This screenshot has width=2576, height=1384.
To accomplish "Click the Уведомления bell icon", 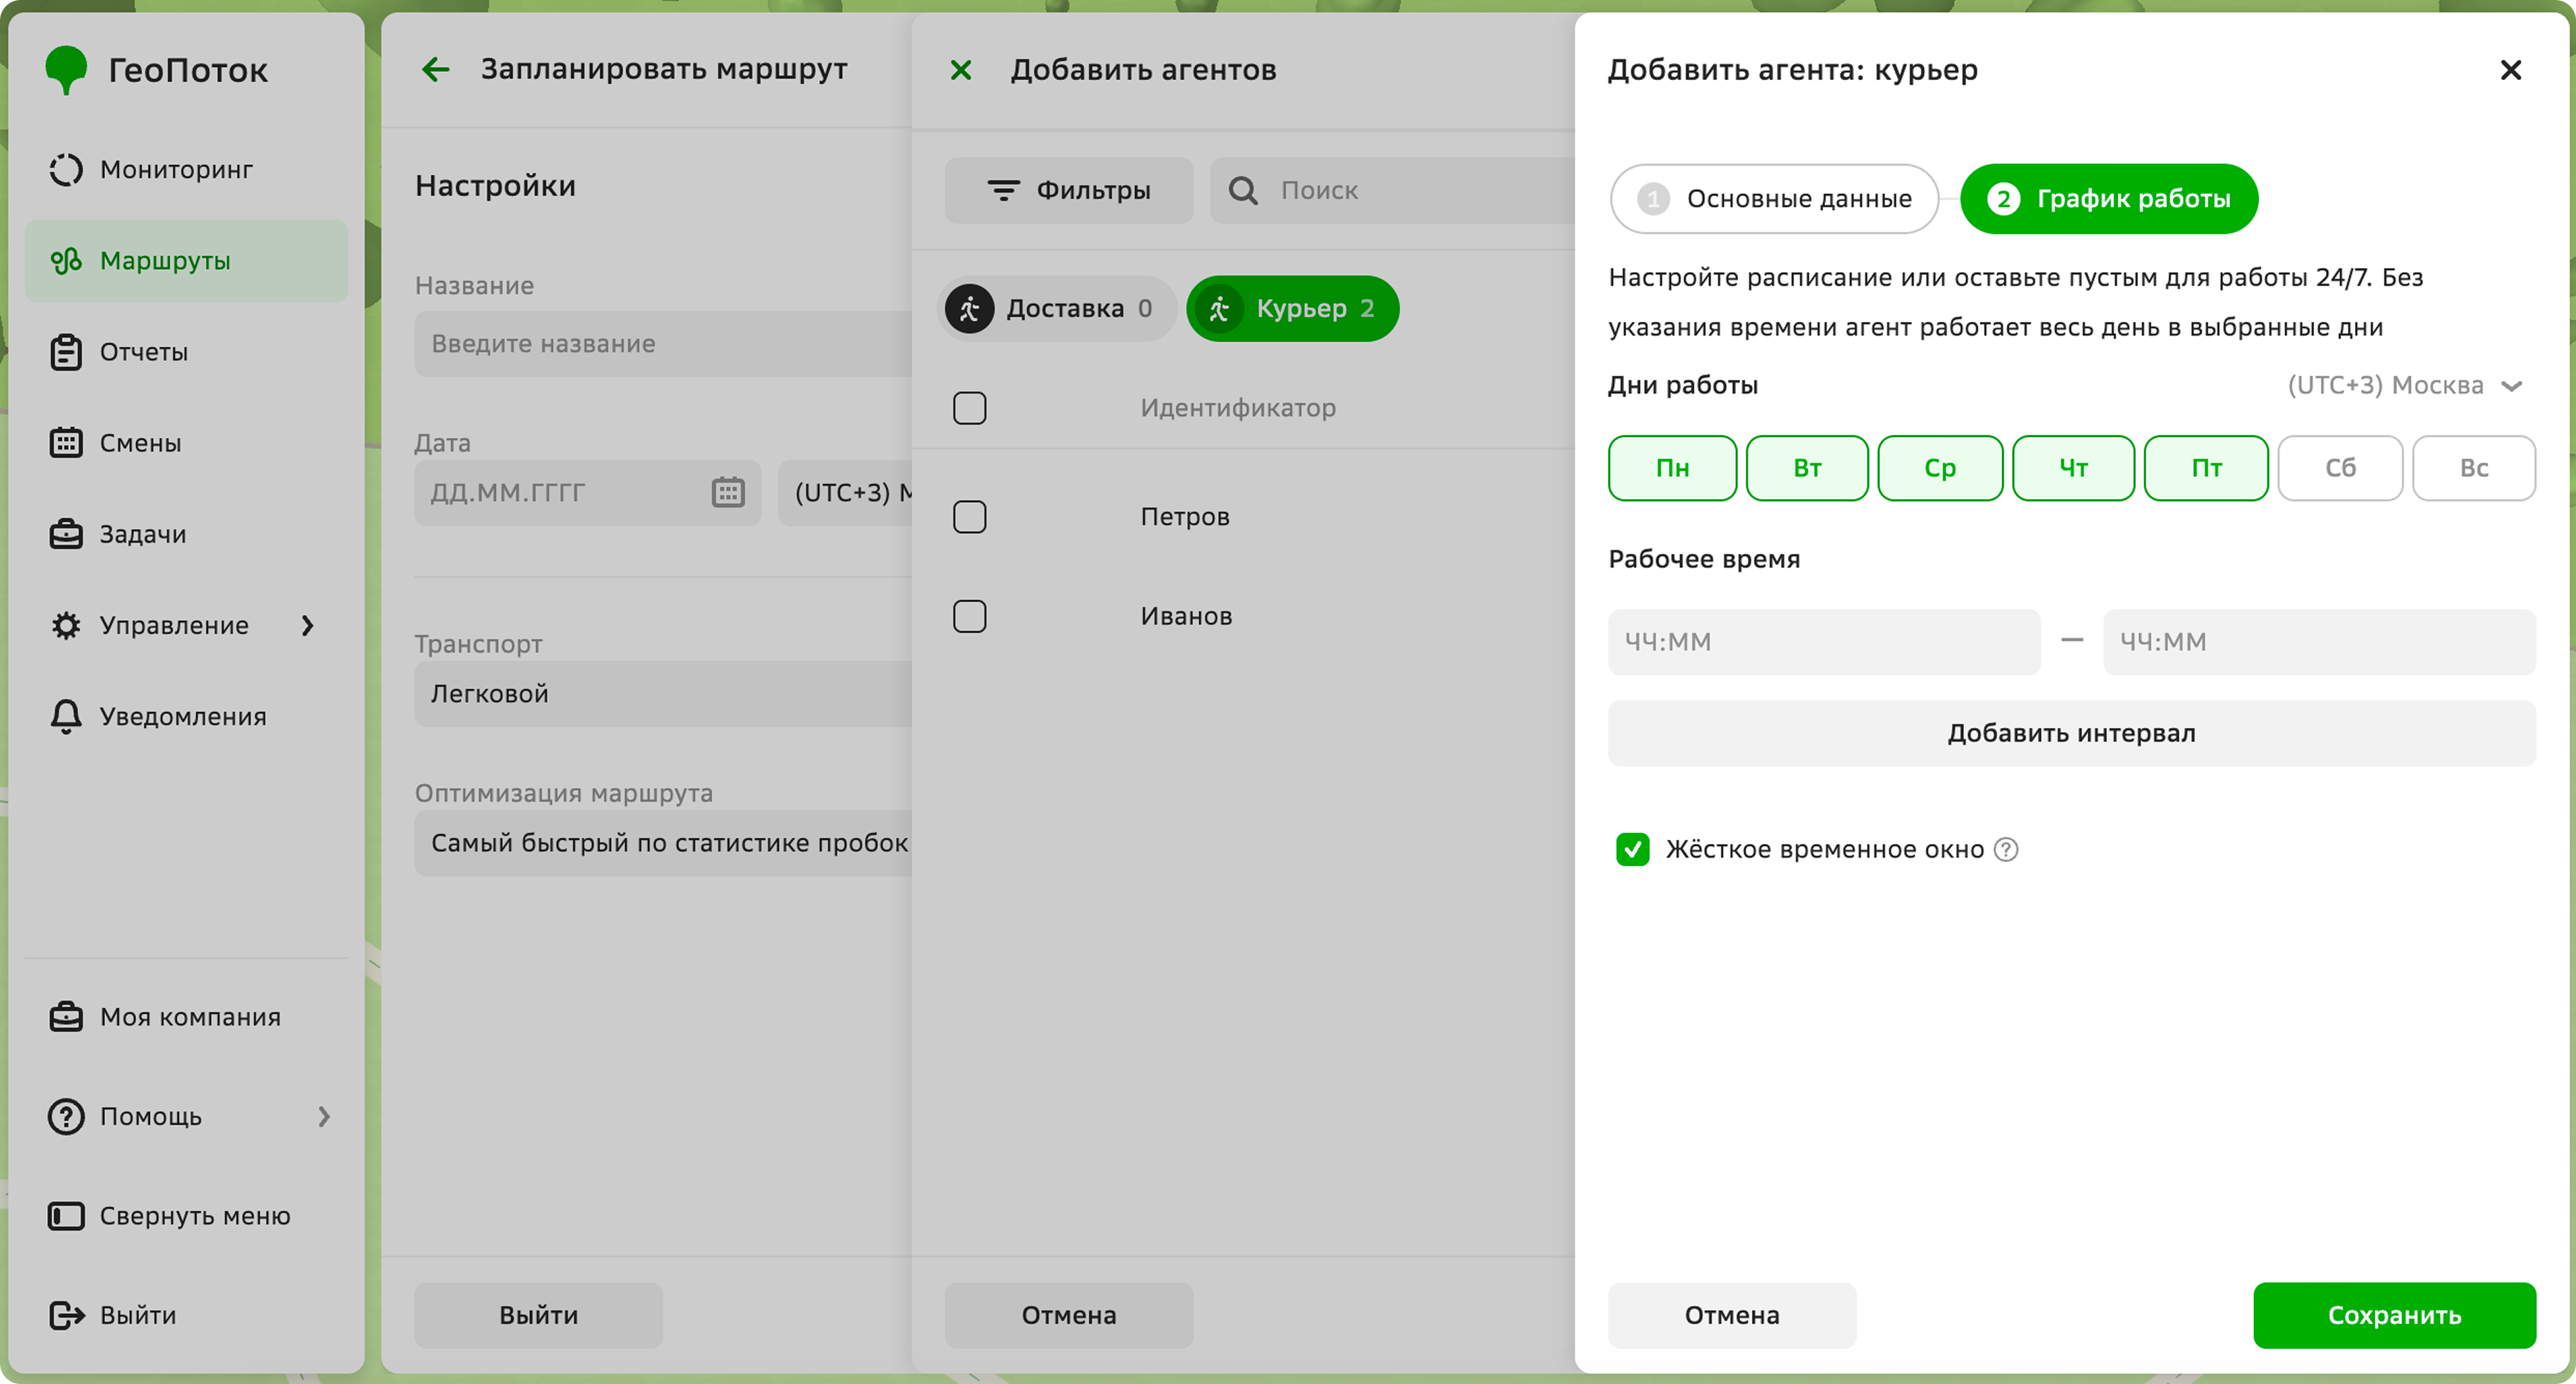I will pyautogui.click(x=66, y=716).
